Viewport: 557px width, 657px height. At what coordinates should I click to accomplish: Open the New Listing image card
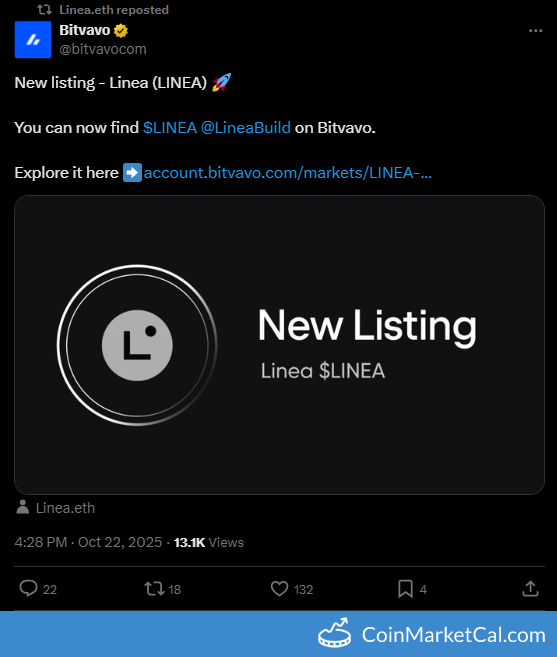pos(279,345)
